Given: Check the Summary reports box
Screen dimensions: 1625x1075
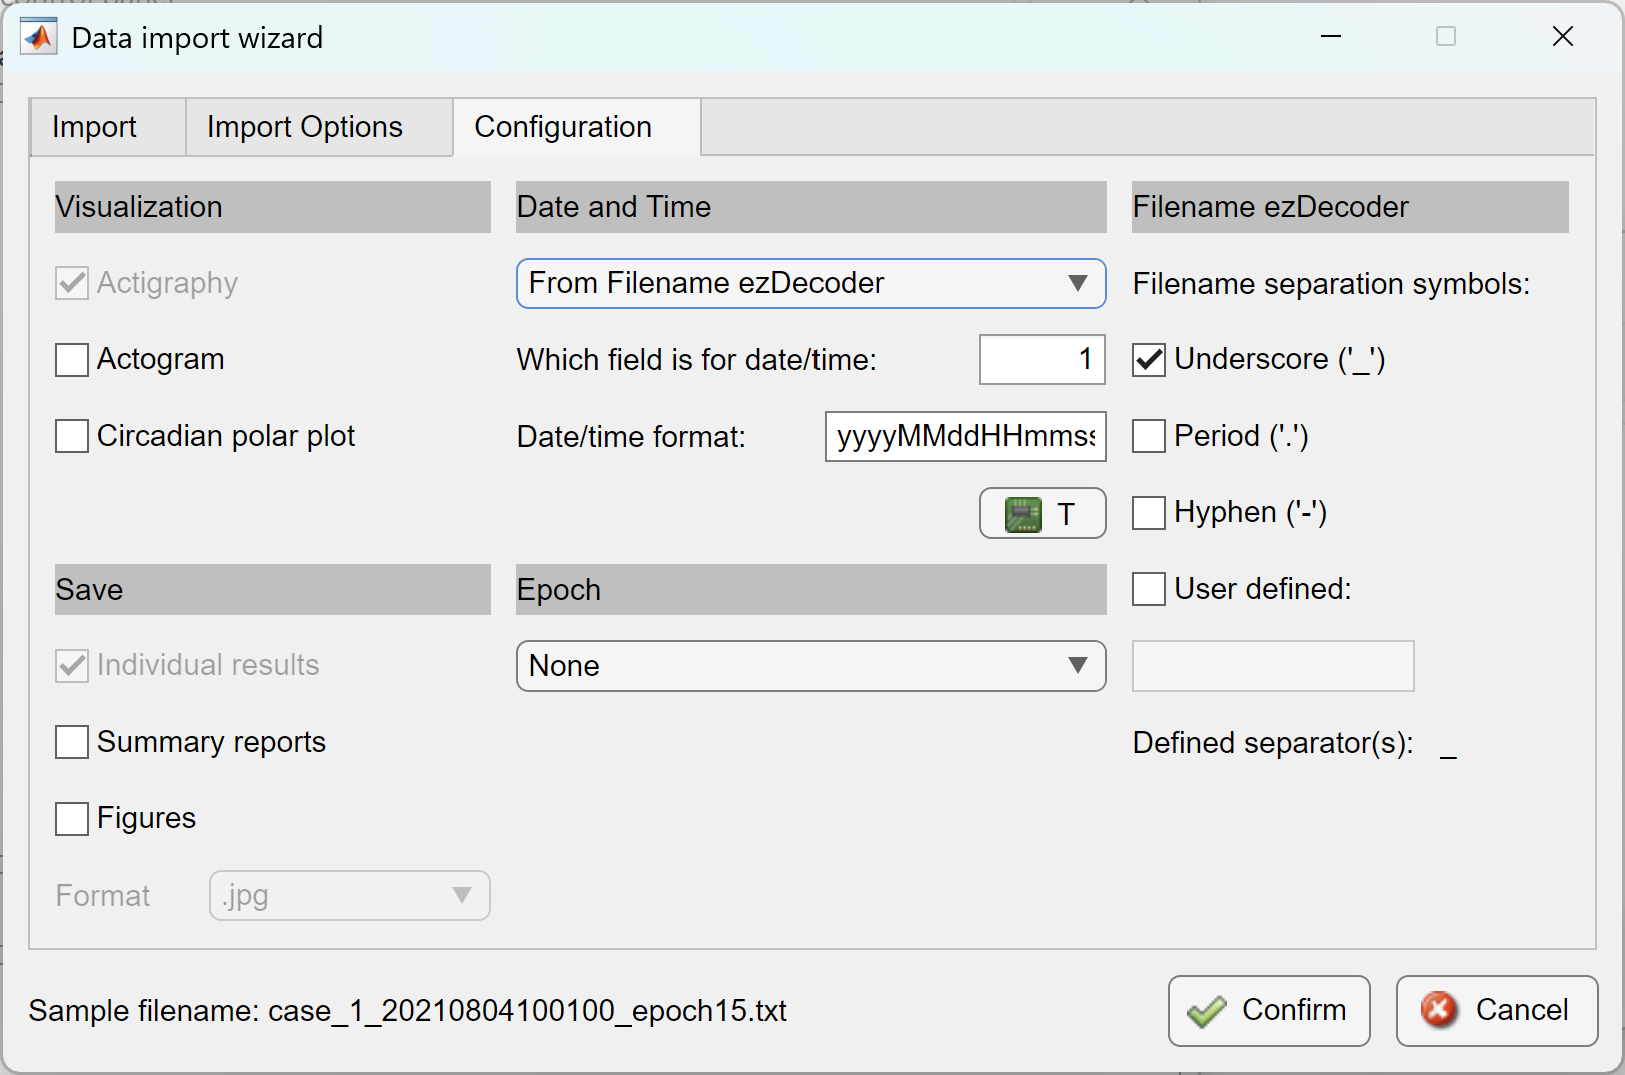Looking at the screenshot, I should 71,741.
